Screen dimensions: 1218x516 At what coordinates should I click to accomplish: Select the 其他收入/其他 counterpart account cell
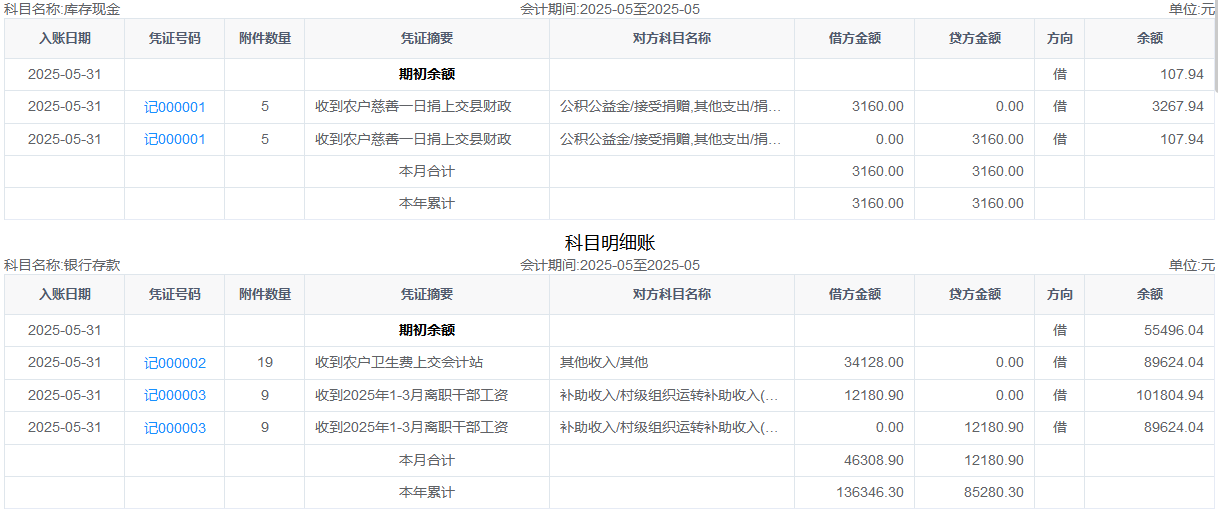point(603,363)
